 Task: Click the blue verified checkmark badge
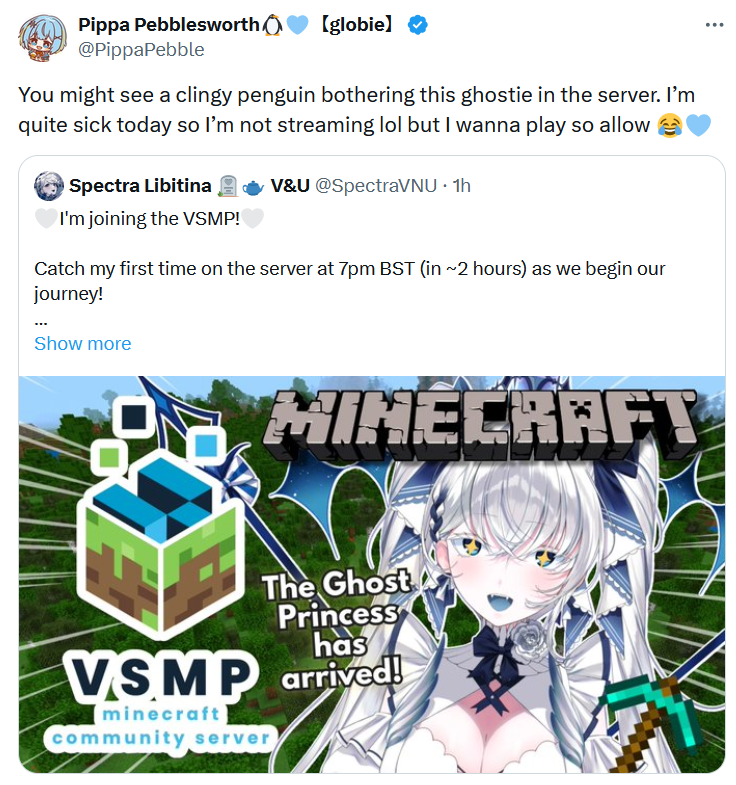click(x=417, y=25)
